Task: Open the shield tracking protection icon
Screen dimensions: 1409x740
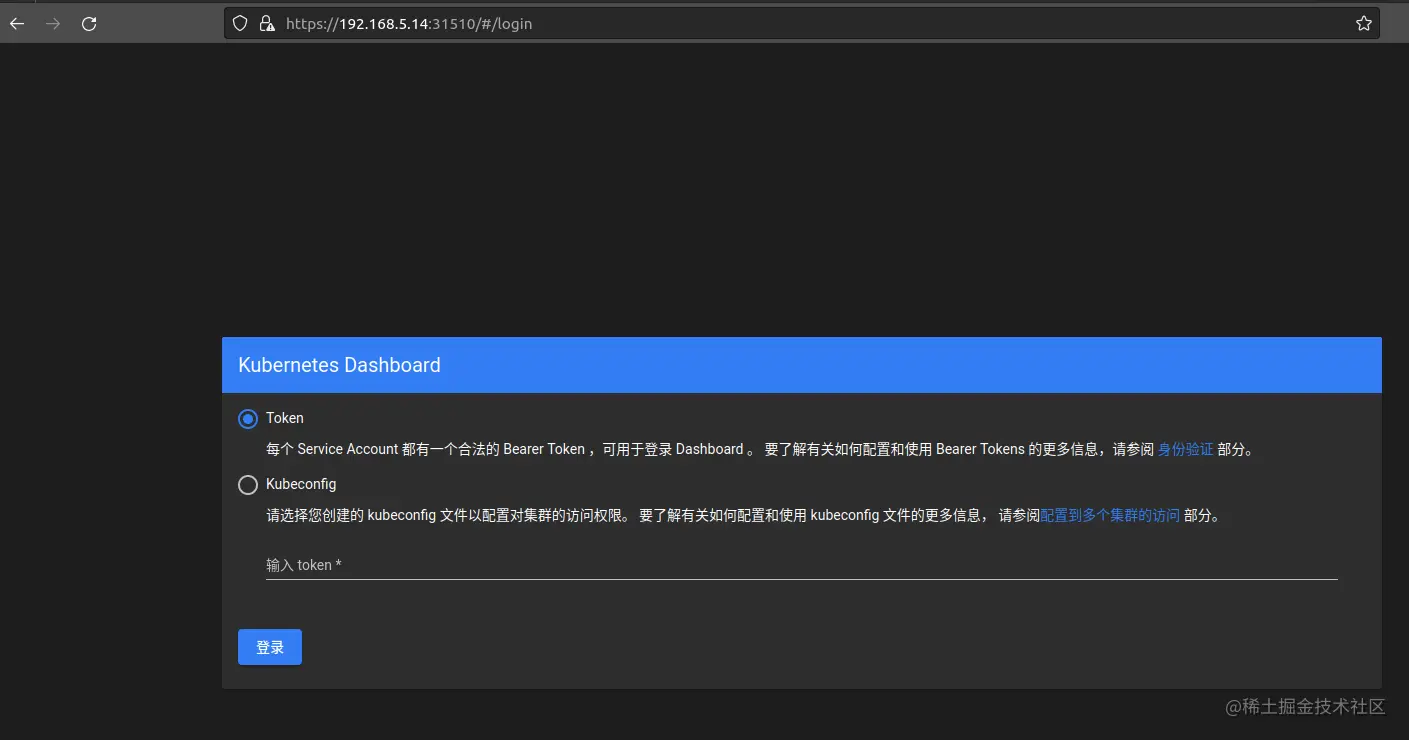Action: click(240, 23)
